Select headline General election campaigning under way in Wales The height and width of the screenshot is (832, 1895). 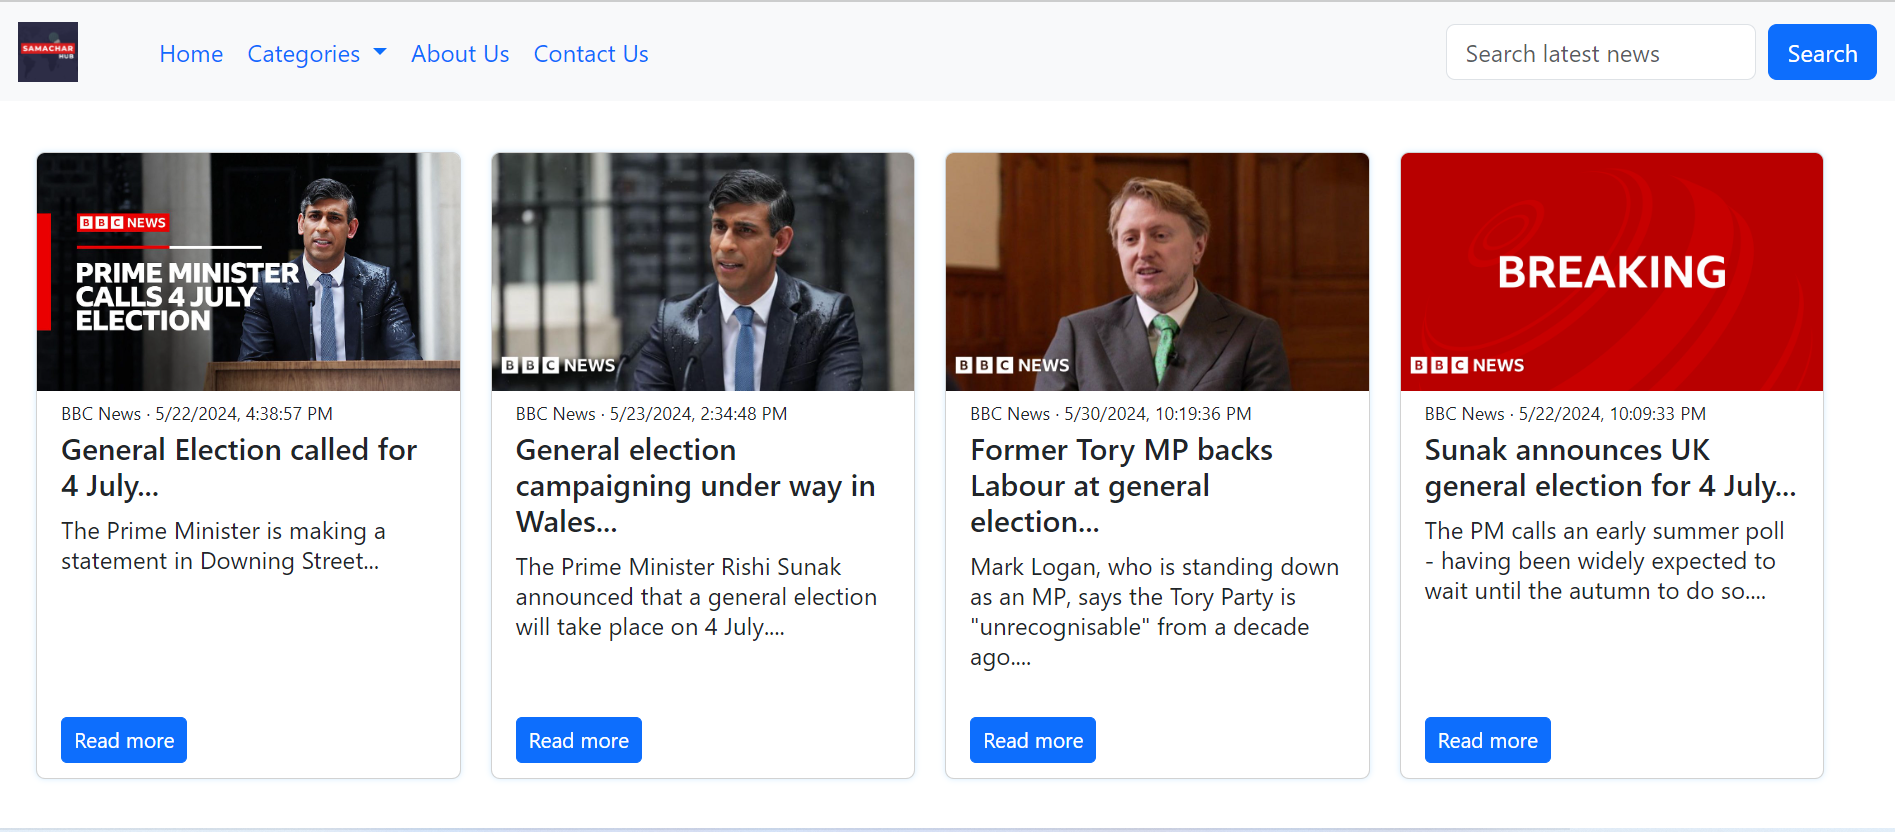[x=695, y=486]
